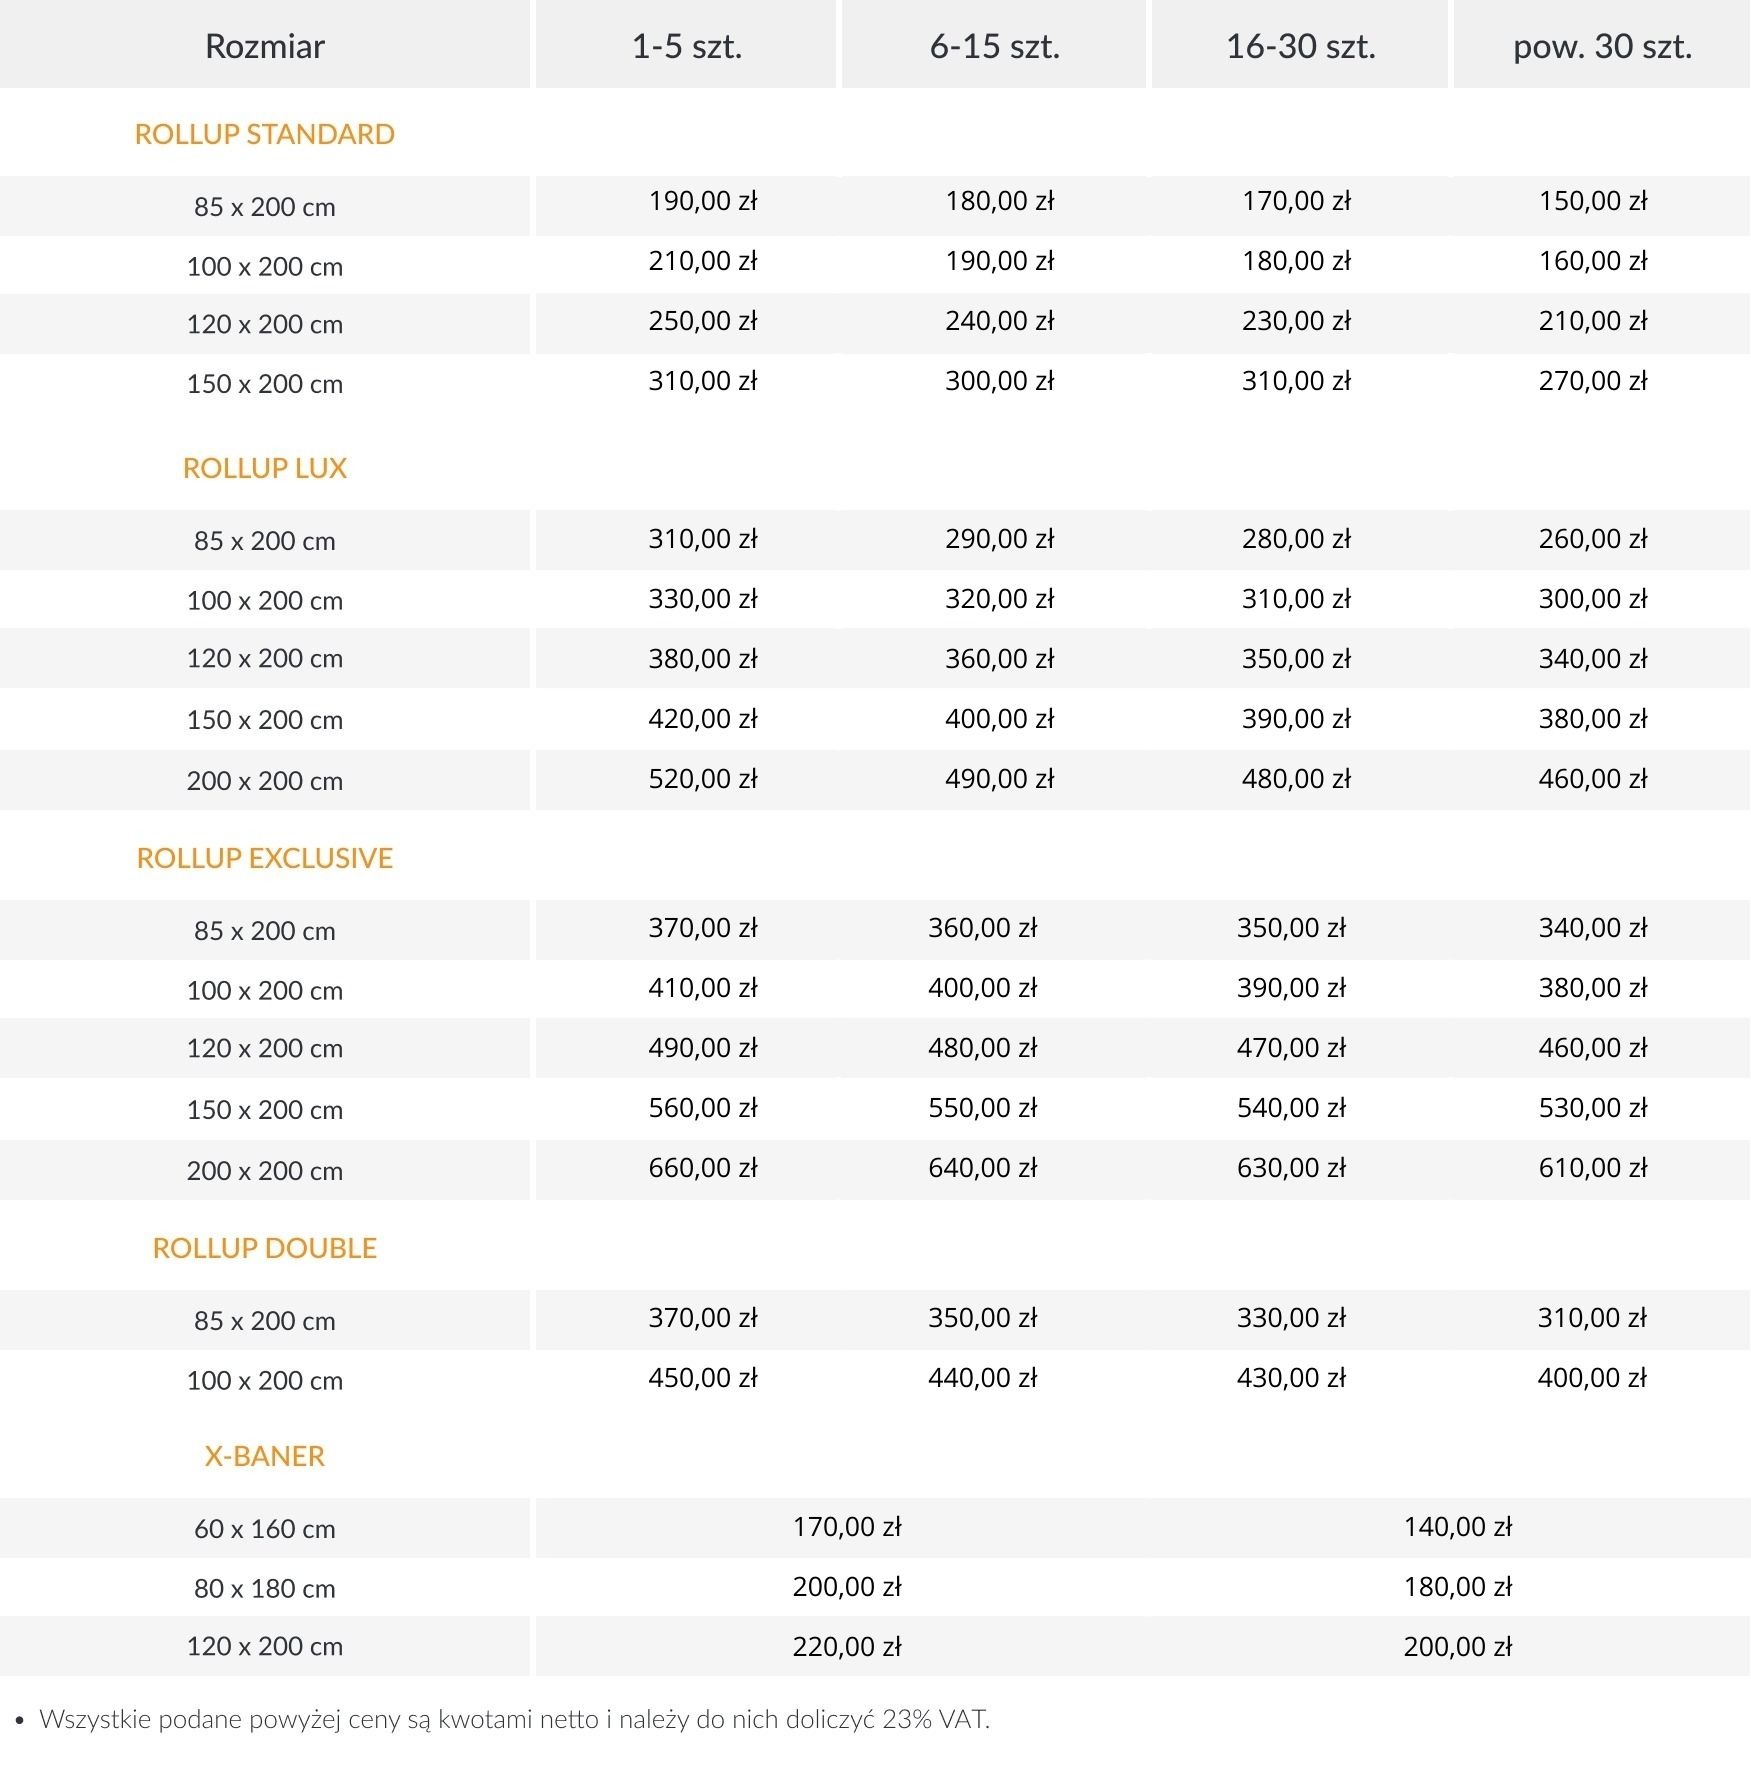The width and height of the screenshot is (1751, 1786).
Task: Select the "16-30 szt." column header
Action: [1300, 46]
